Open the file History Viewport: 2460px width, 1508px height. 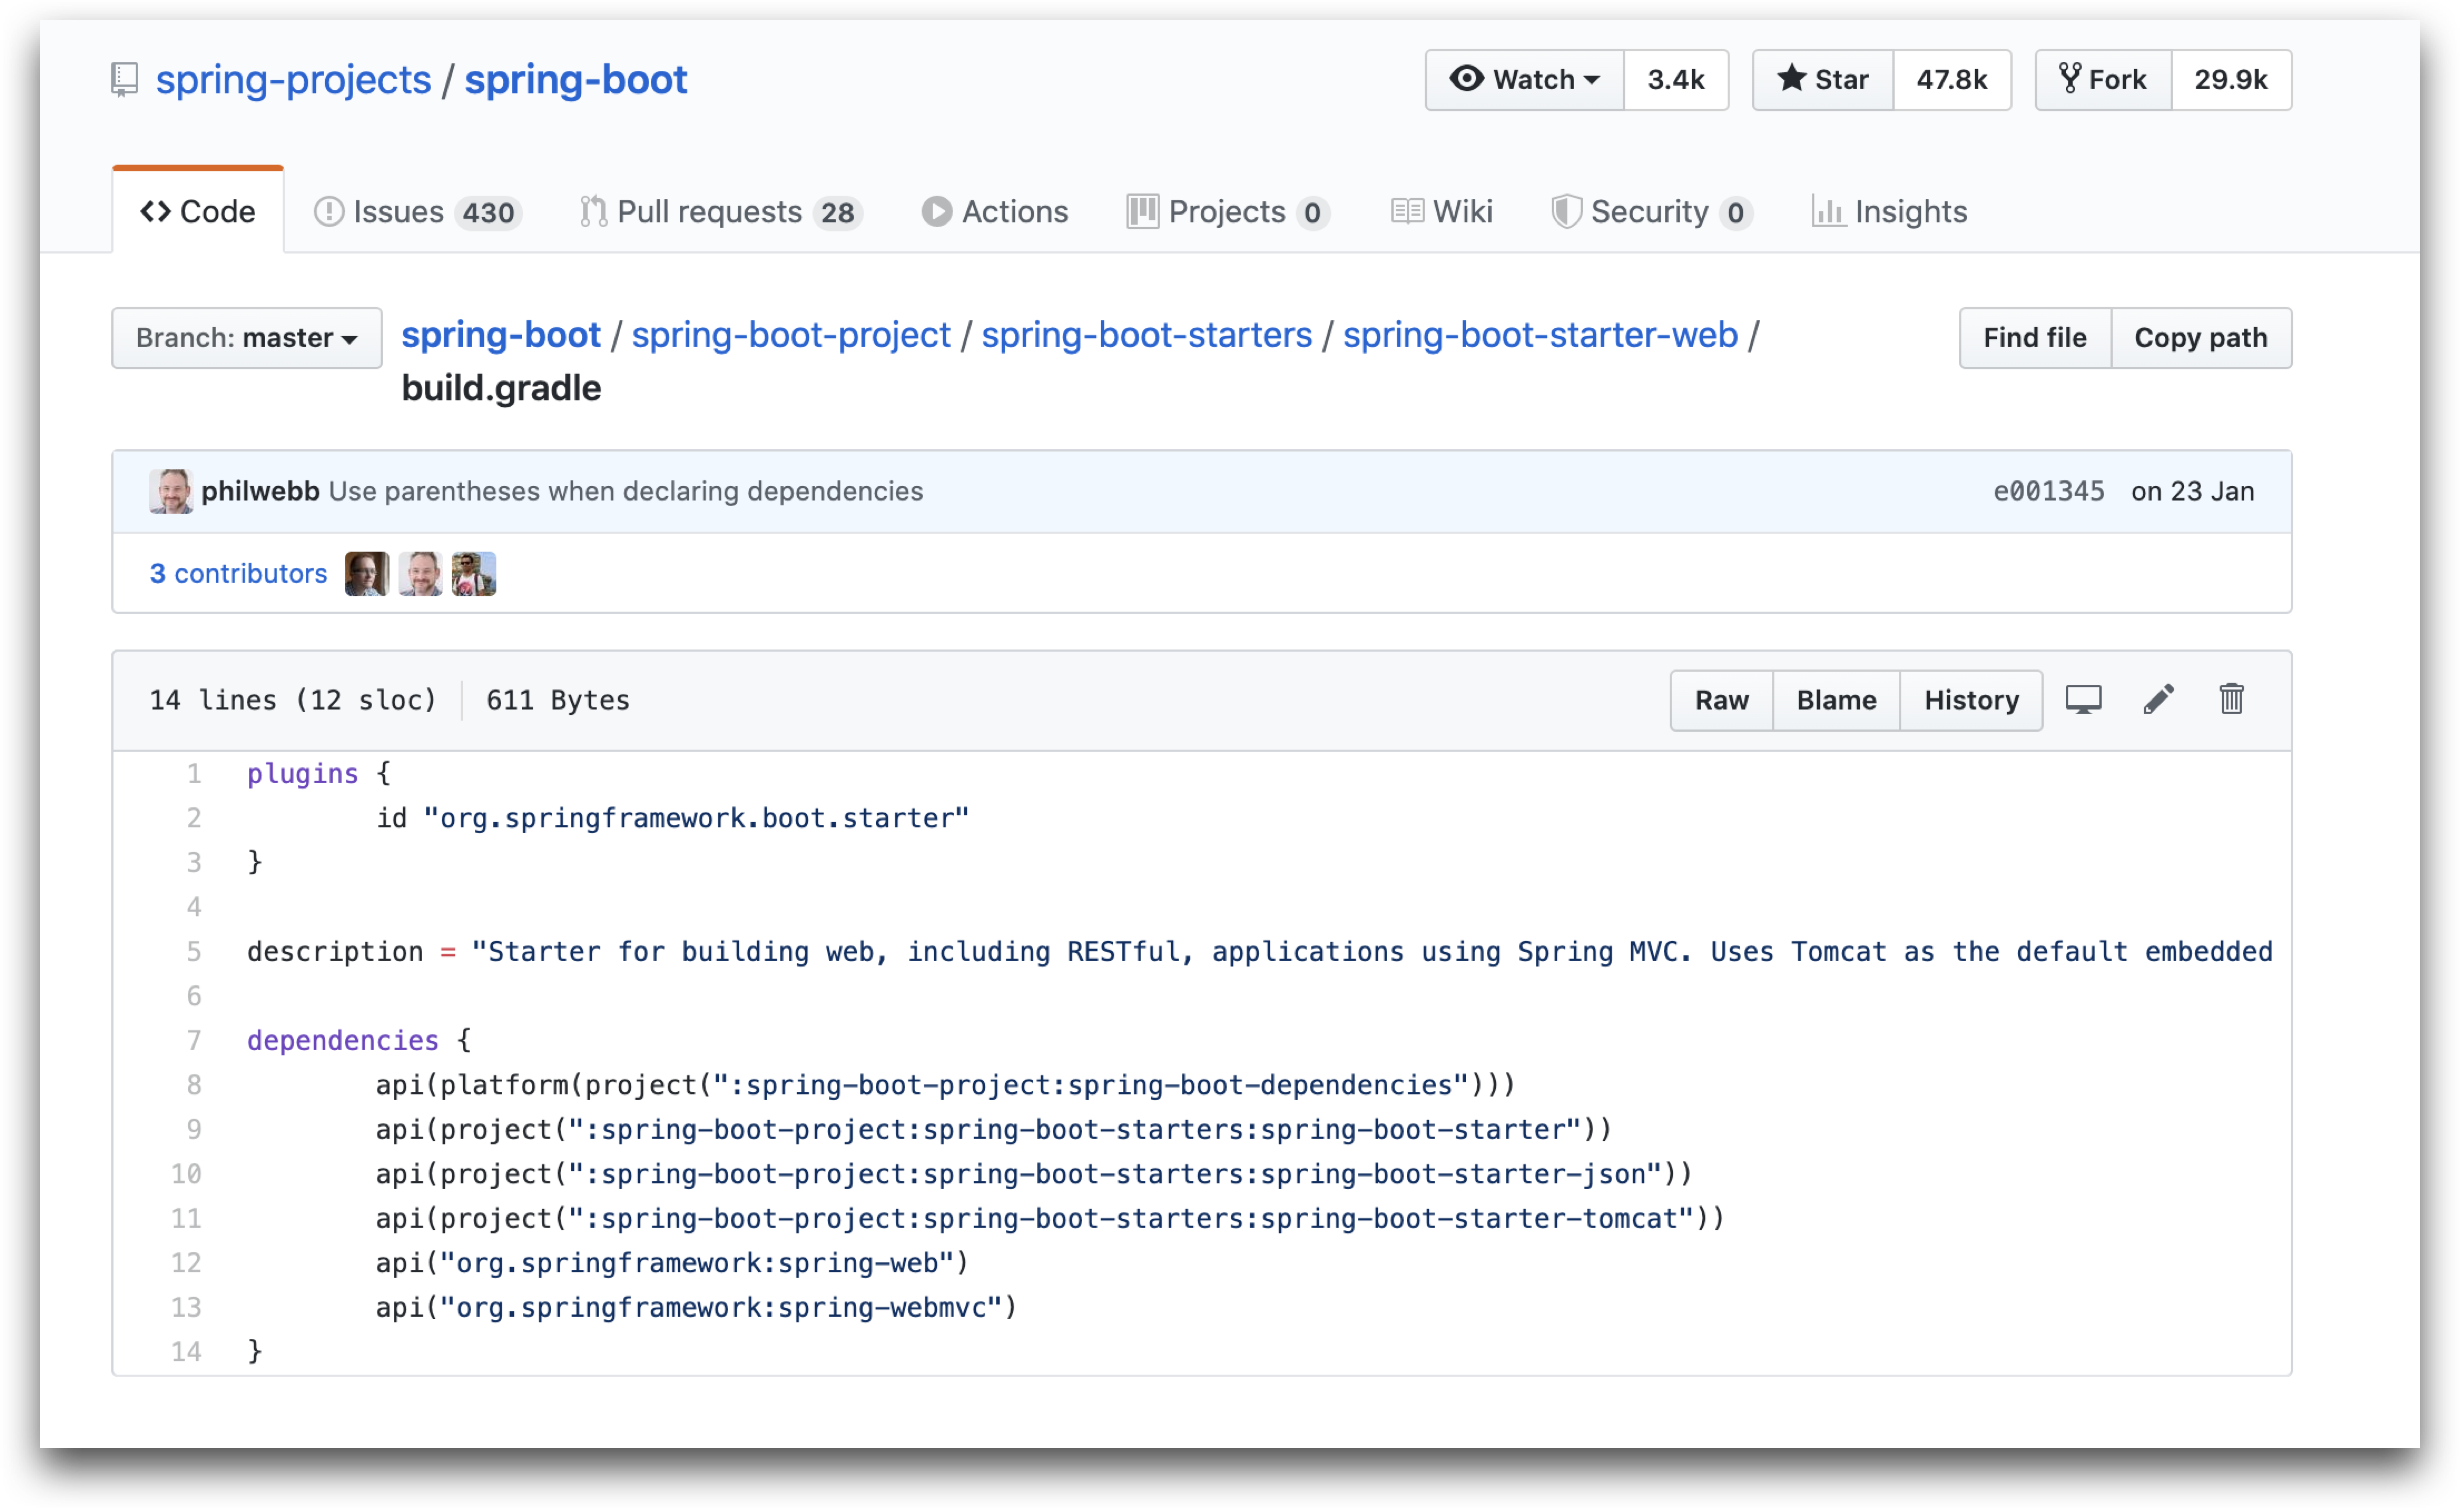click(1971, 700)
